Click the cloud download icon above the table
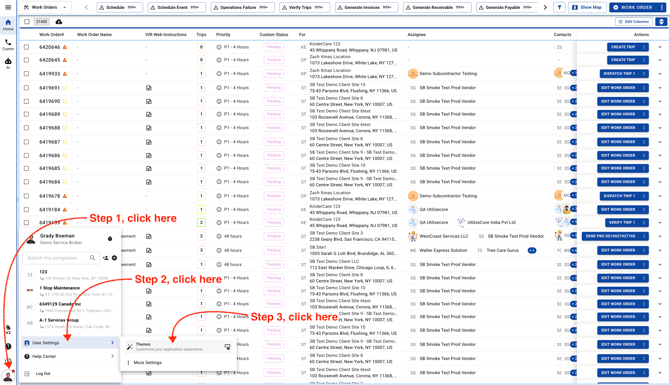 tap(59, 22)
